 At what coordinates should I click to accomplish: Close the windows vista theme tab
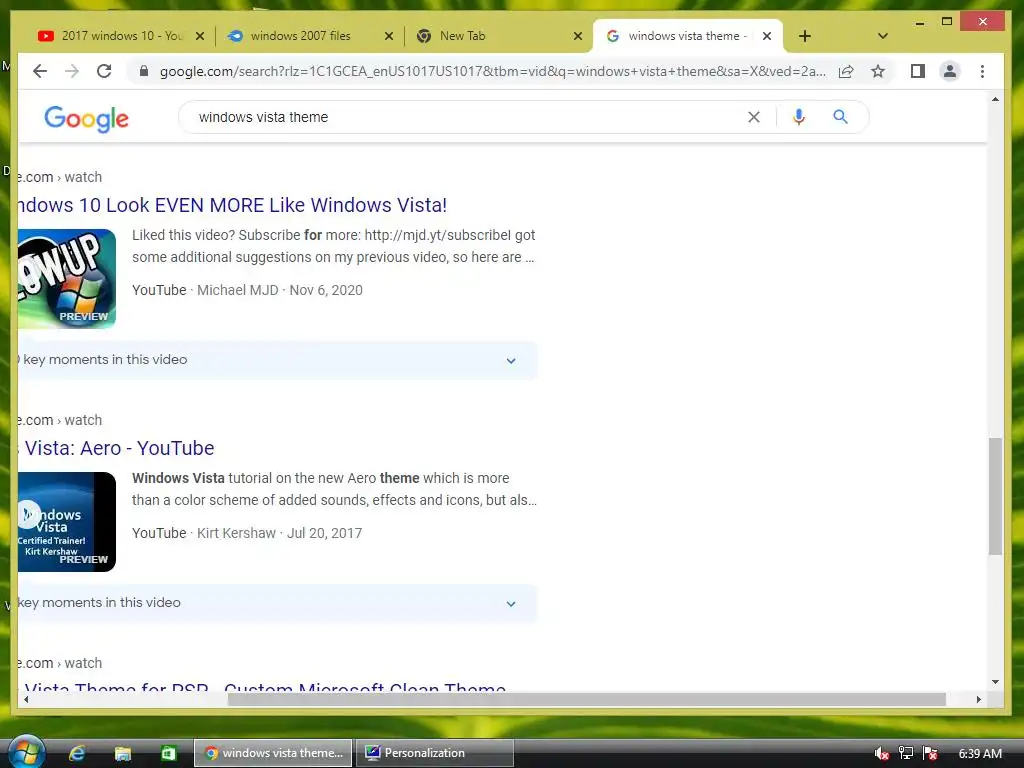(767, 36)
